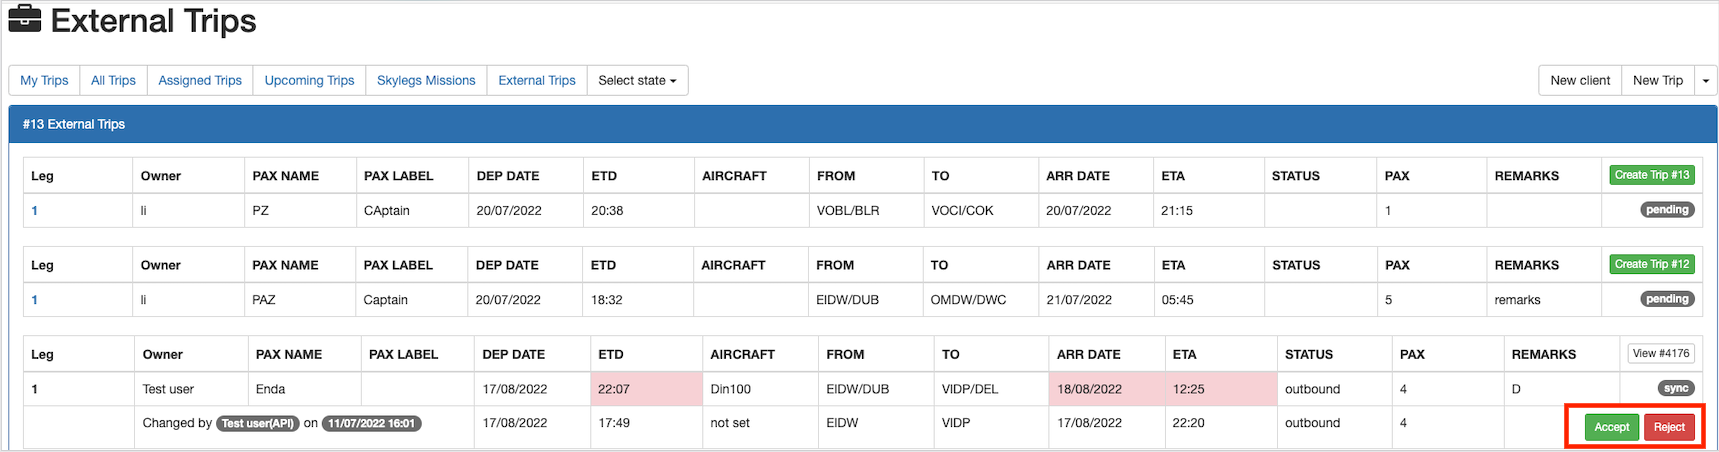
Task: Click the Test user(API) badge
Action: pos(258,423)
